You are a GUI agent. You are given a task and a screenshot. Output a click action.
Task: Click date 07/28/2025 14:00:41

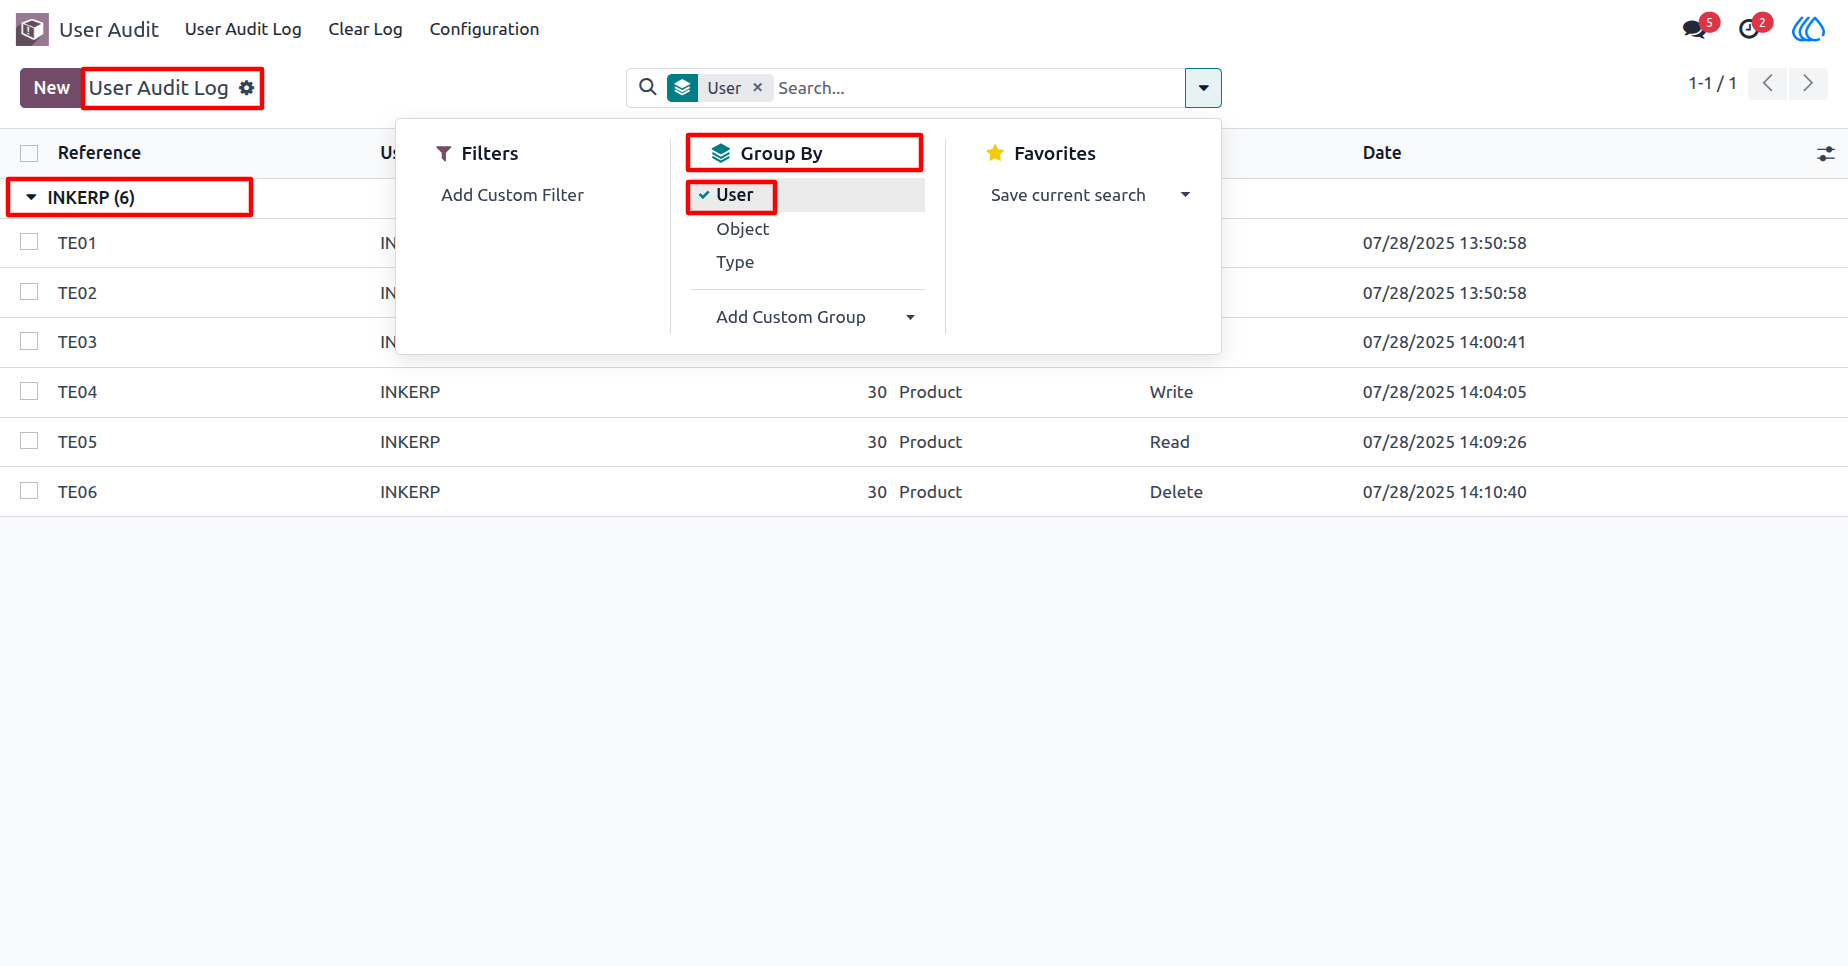[x=1444, y=342]
